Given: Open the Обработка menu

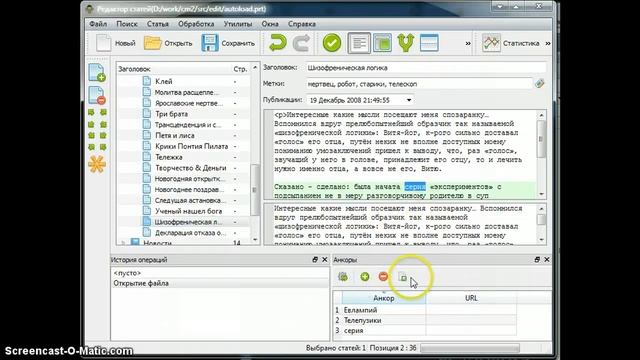Looking at the screenshot, I should point(196,24).
